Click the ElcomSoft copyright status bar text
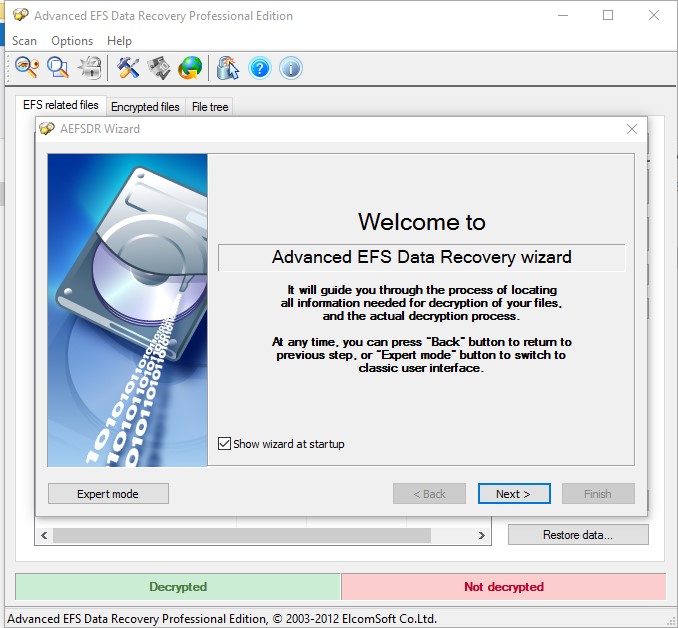This screenshot has height=628, width=678. click(x=222, y=618)
